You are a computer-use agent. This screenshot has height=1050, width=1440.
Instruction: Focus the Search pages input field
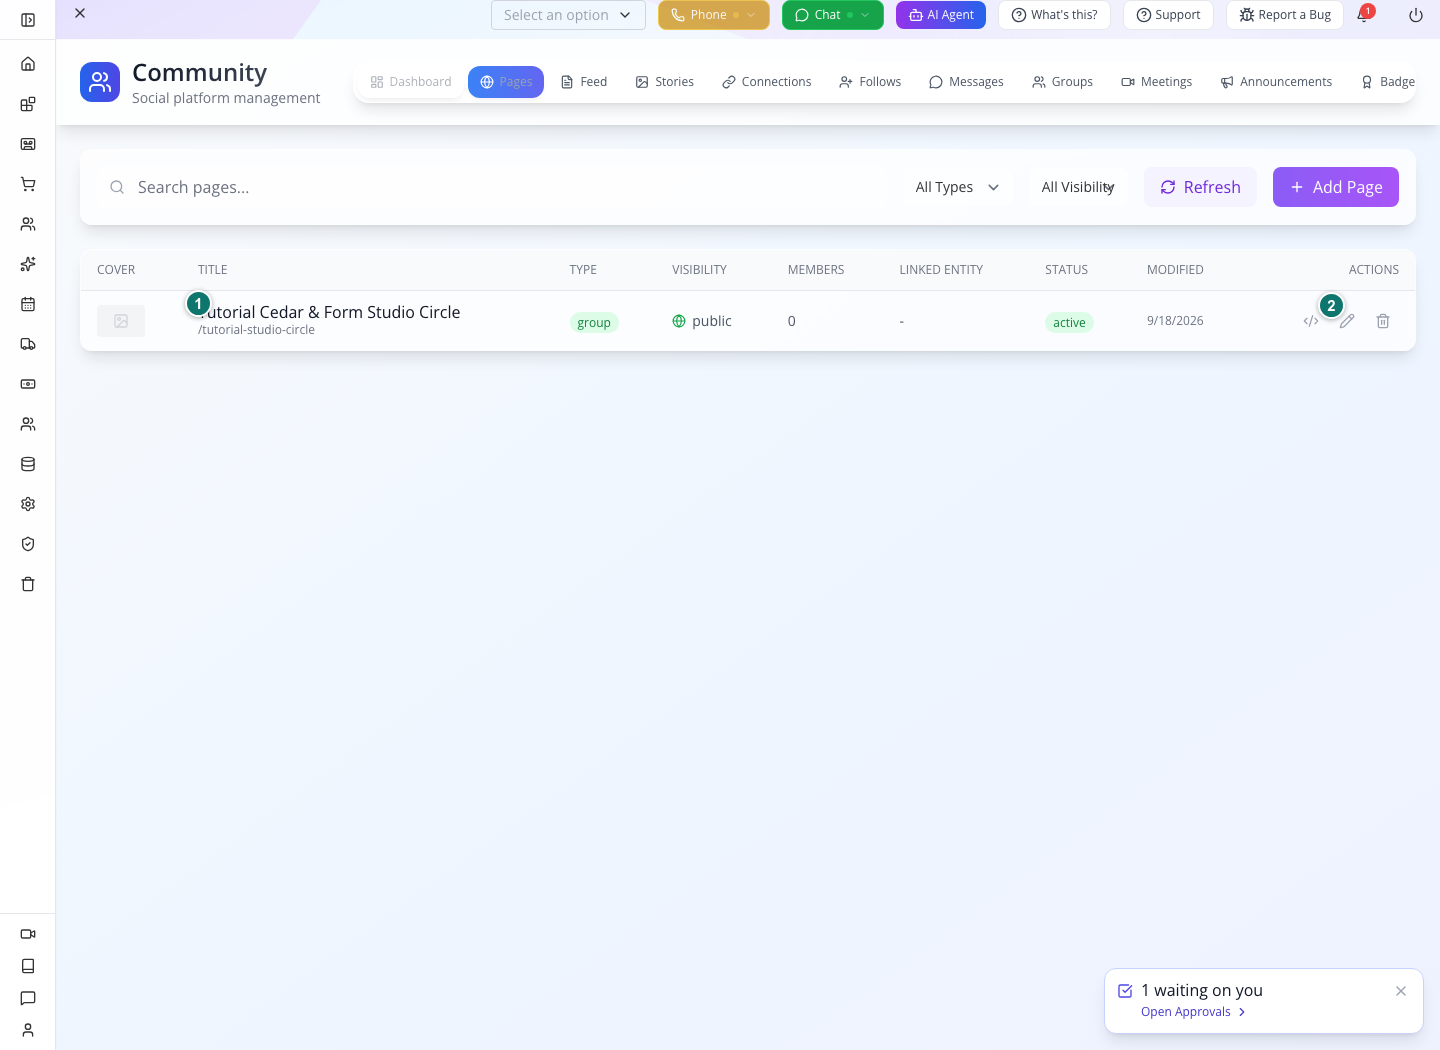[498, 187]
